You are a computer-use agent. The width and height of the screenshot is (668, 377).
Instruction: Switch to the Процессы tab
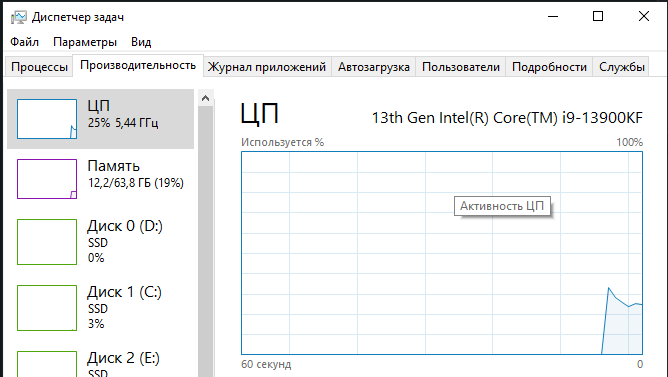[x=39, y=67]
